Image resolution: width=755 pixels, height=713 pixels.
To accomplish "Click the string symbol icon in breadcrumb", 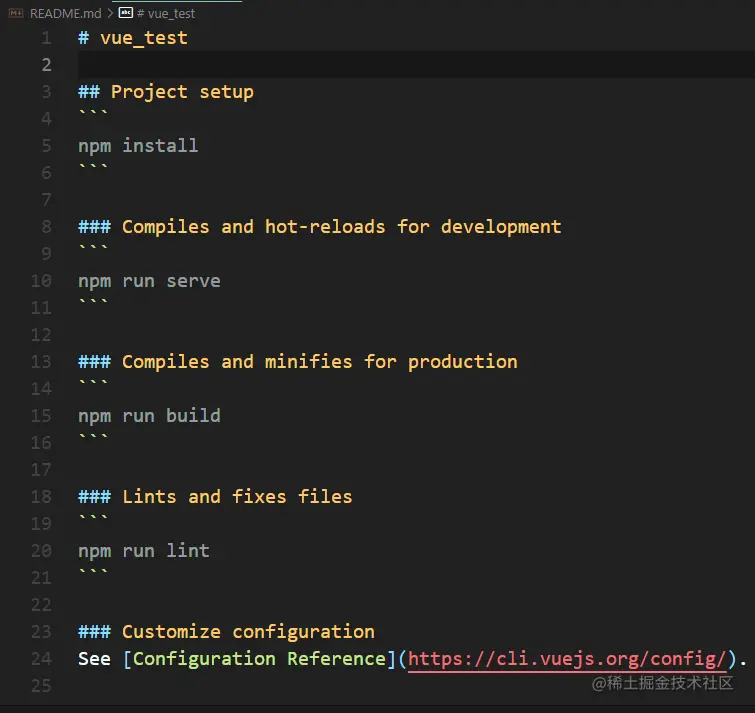I will pyautogui.click(x=126, y=13).
